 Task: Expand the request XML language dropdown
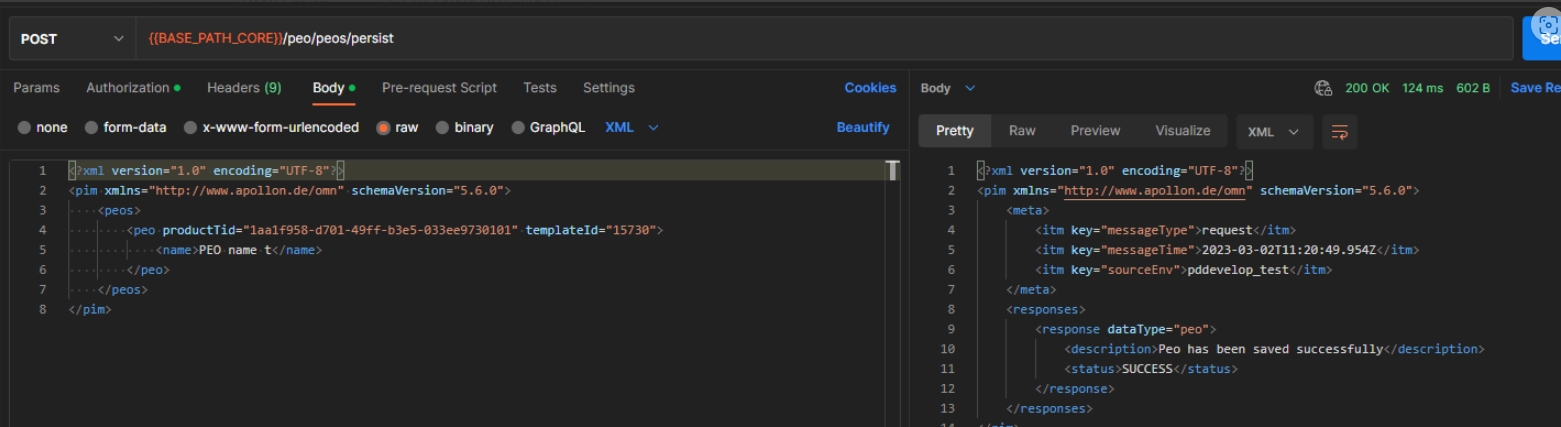coord(632,127)
